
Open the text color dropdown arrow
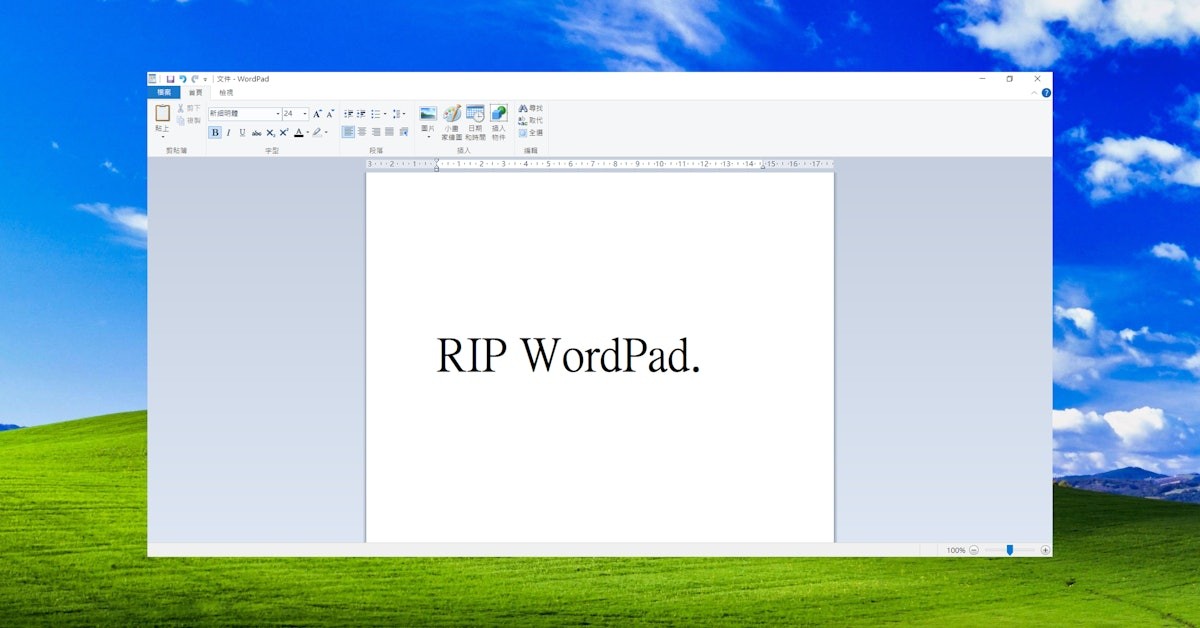(310, 133)
